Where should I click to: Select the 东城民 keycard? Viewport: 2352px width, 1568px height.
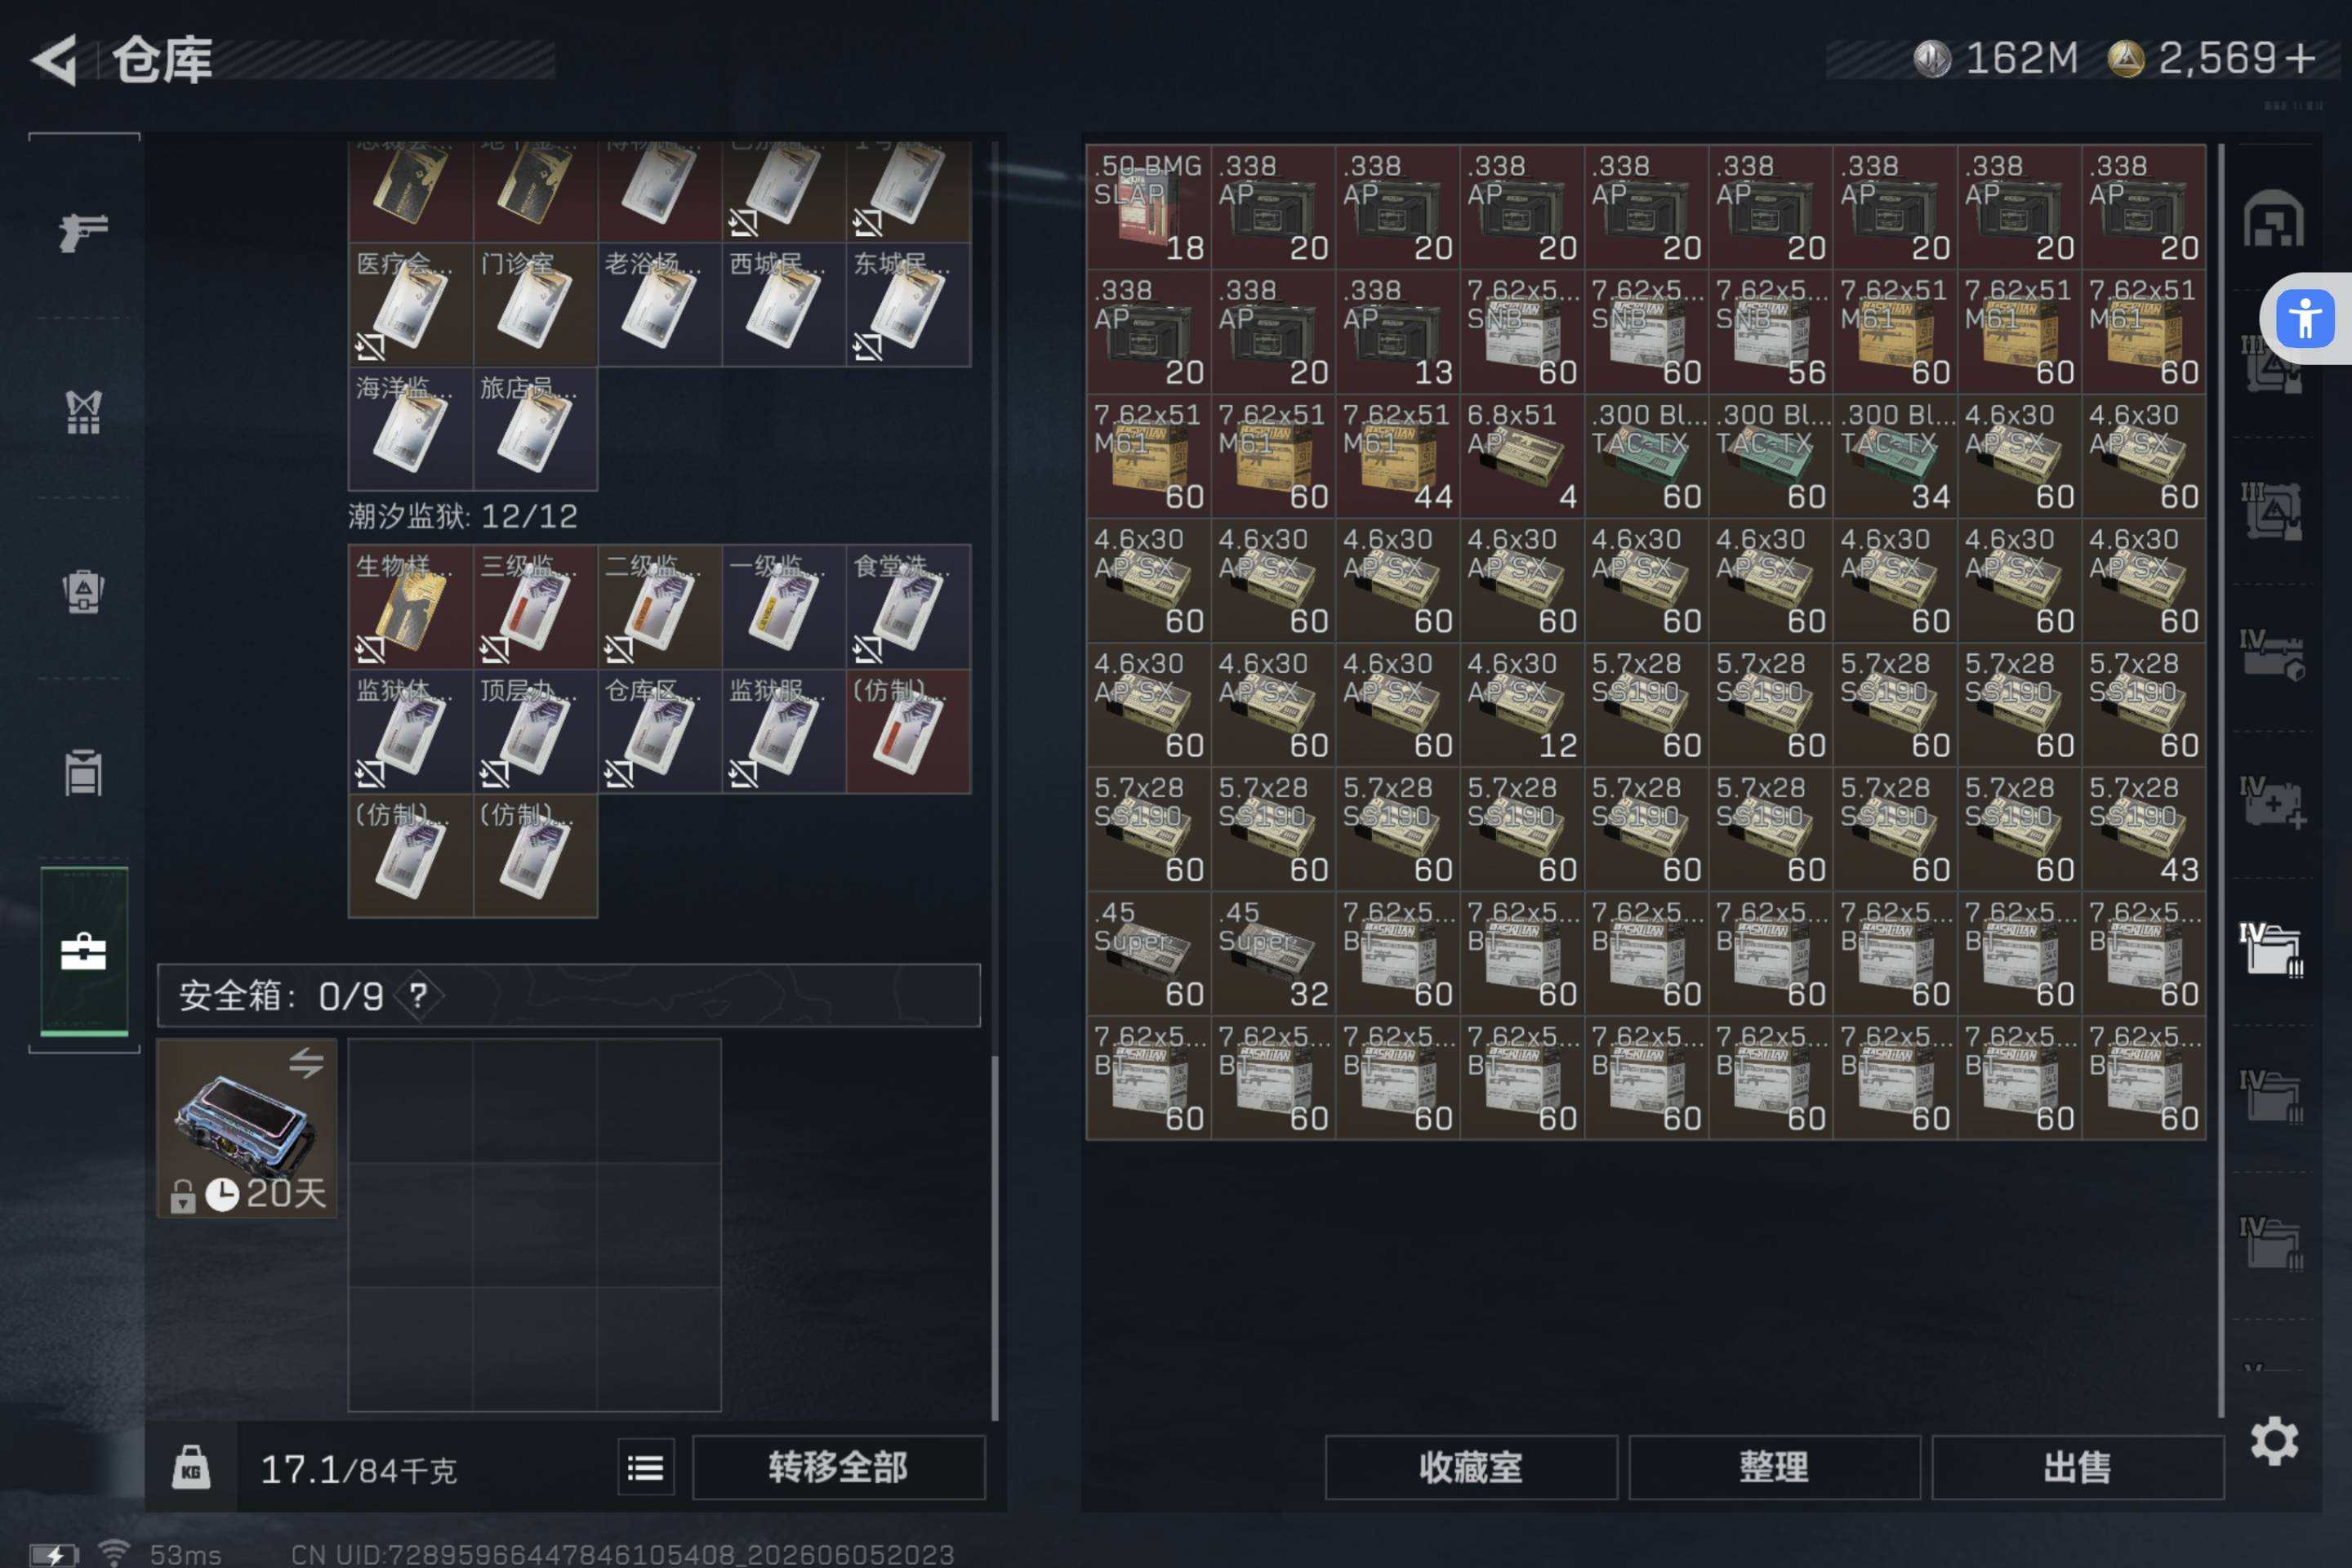pos(908,304)
